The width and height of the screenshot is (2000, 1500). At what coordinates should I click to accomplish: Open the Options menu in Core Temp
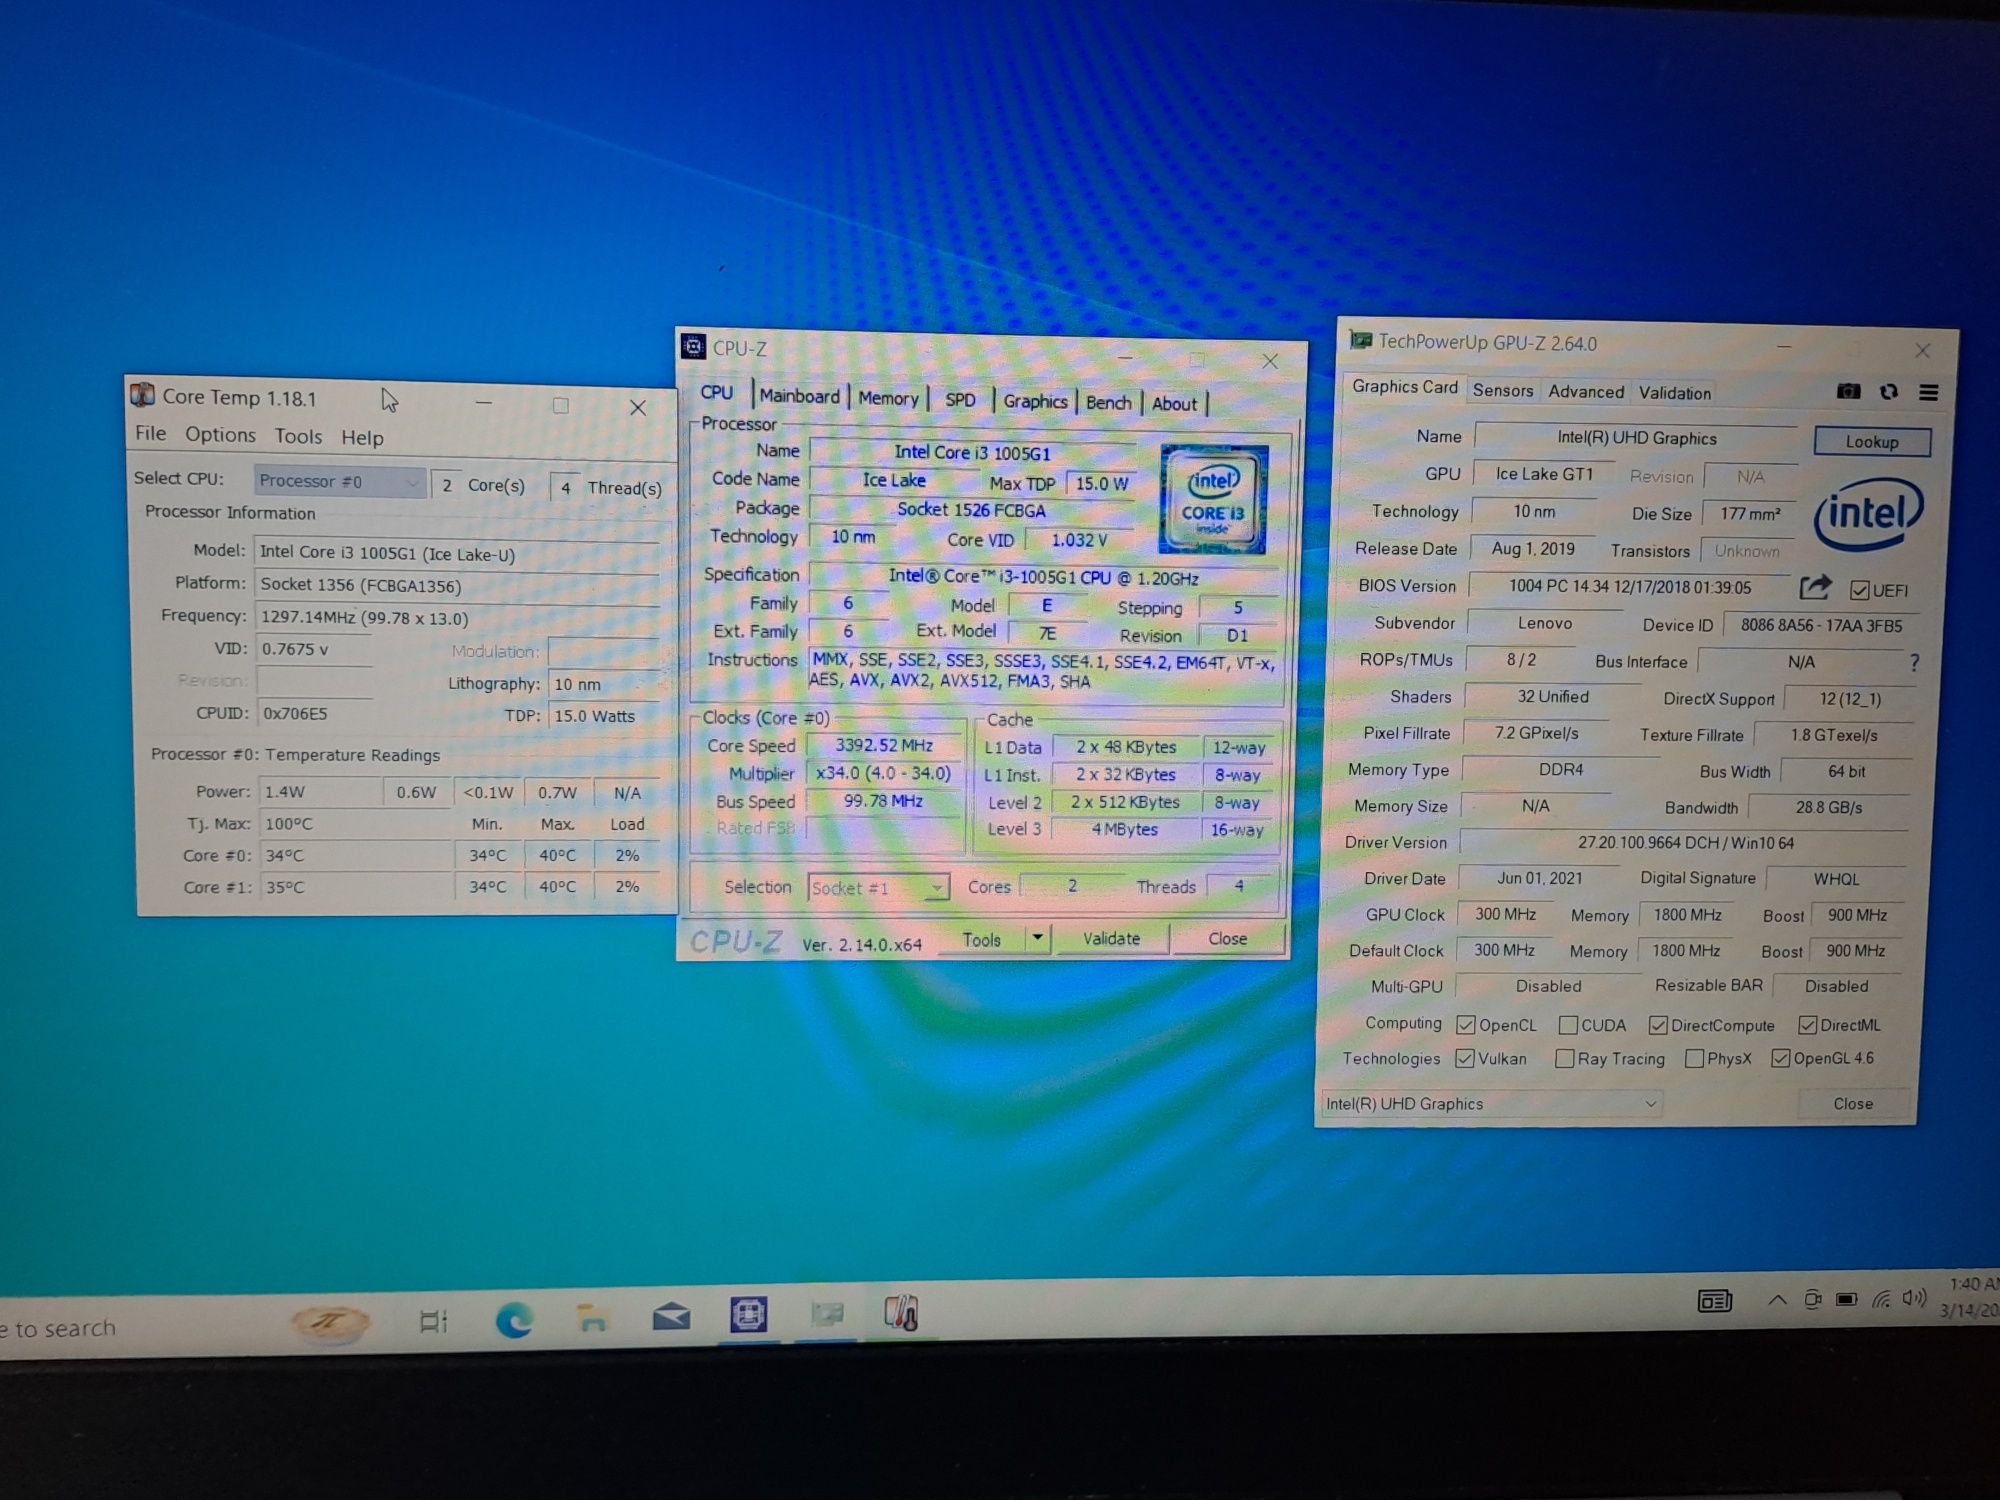220,435
